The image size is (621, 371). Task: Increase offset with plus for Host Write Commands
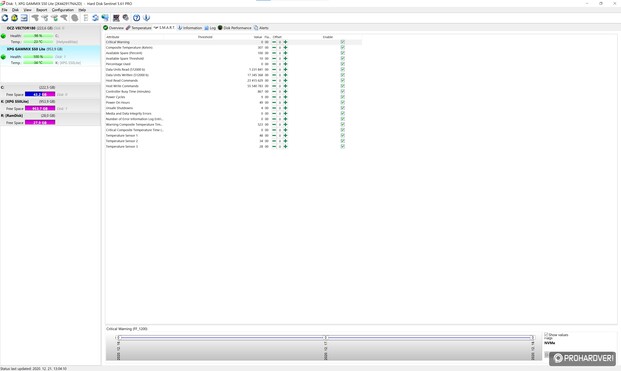coord(286,86)
